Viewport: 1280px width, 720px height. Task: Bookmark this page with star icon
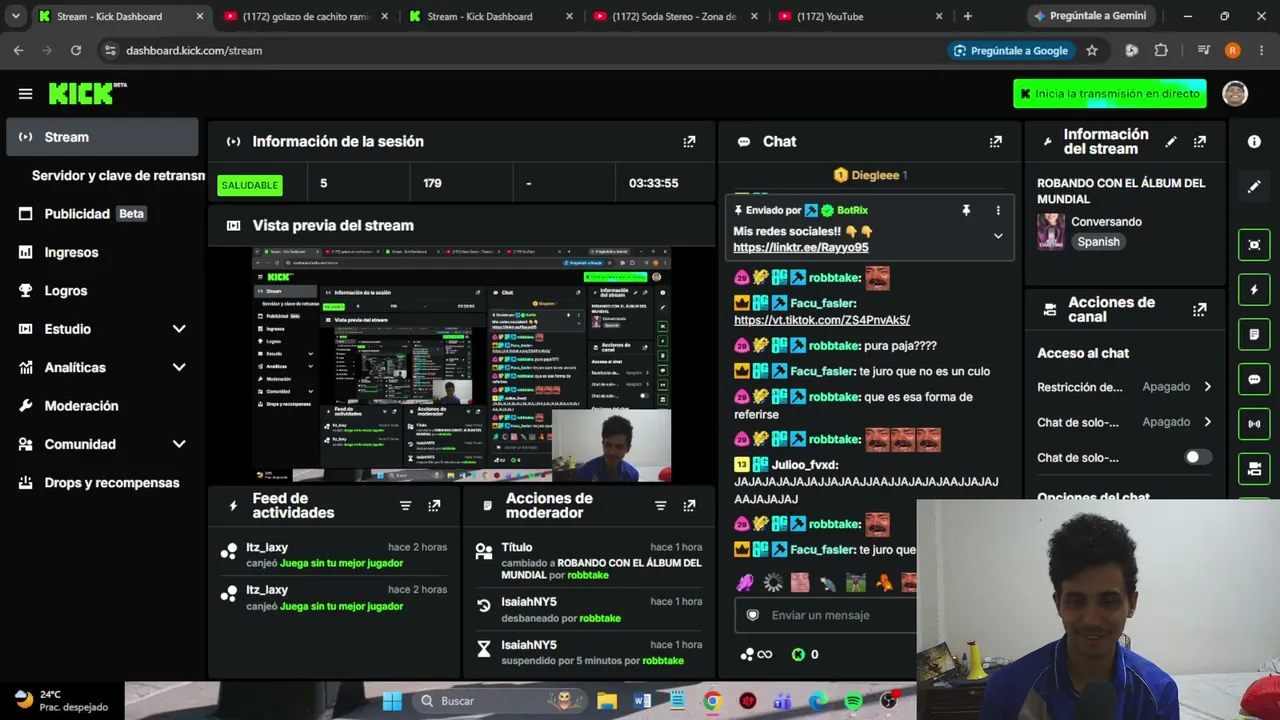(x=1092, y=50)
